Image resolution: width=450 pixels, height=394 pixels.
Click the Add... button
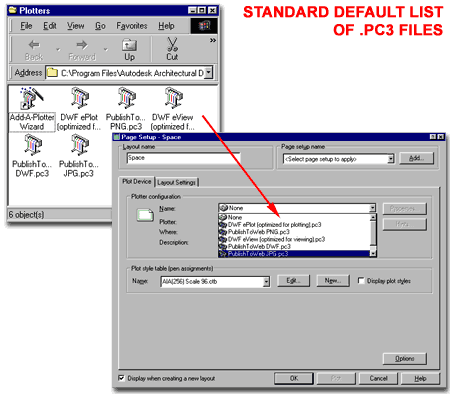tap(417, 158)
